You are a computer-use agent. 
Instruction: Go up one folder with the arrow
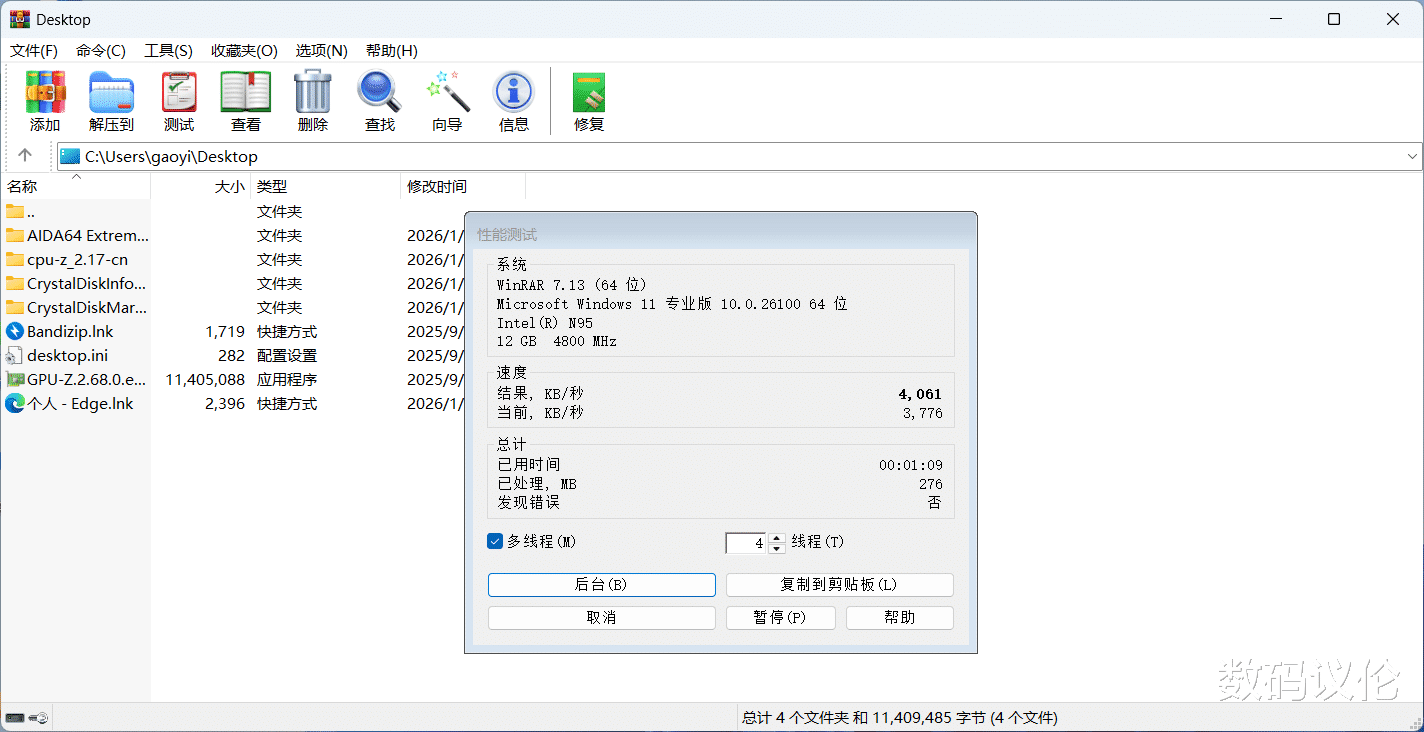pyautogui.click(x=25, y=156)
